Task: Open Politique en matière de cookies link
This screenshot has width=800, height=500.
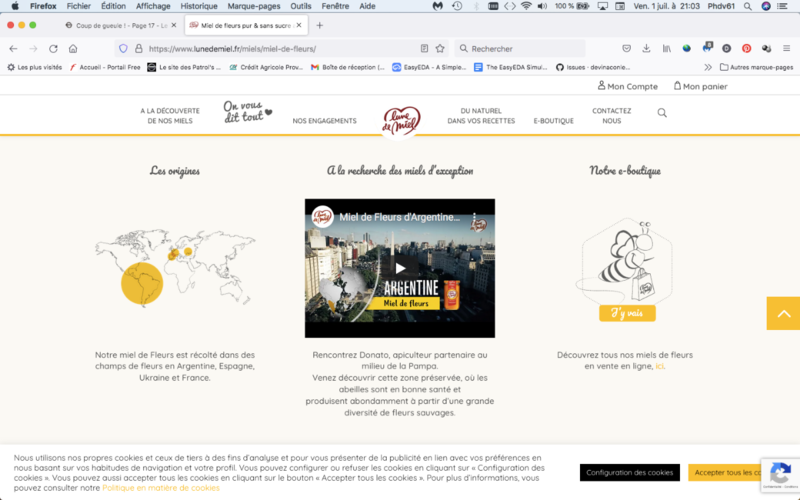Action: click(x=161, y=488)
